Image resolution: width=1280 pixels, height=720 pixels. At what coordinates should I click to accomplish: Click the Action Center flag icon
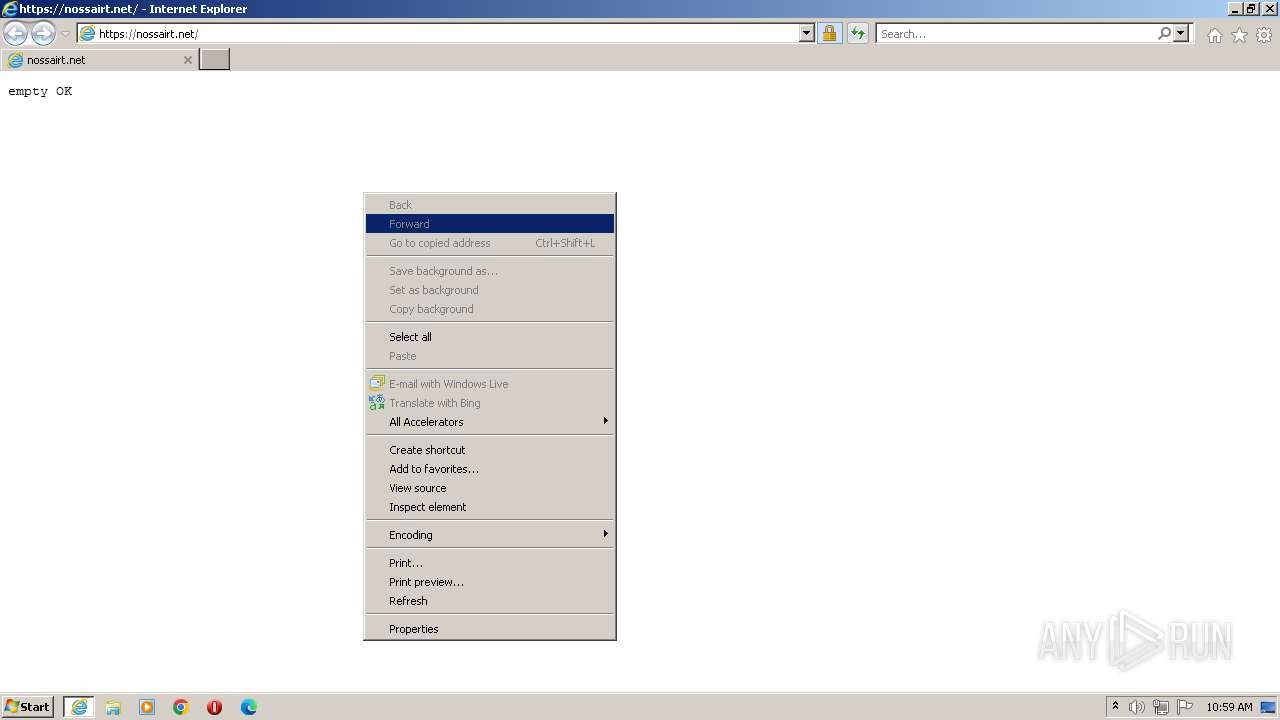point(1185,707)
